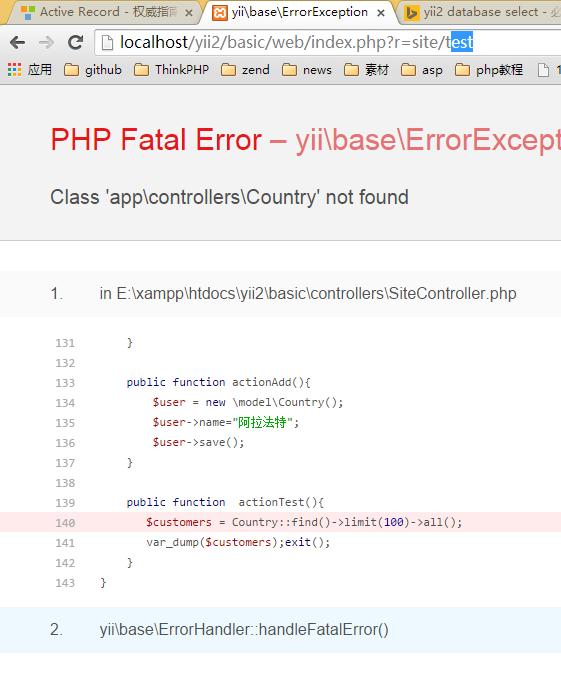Expand the ErrorHandler::handleFatalError() trace entry
The height and width of the screenshot is (684, 561).
click(280, 630)
